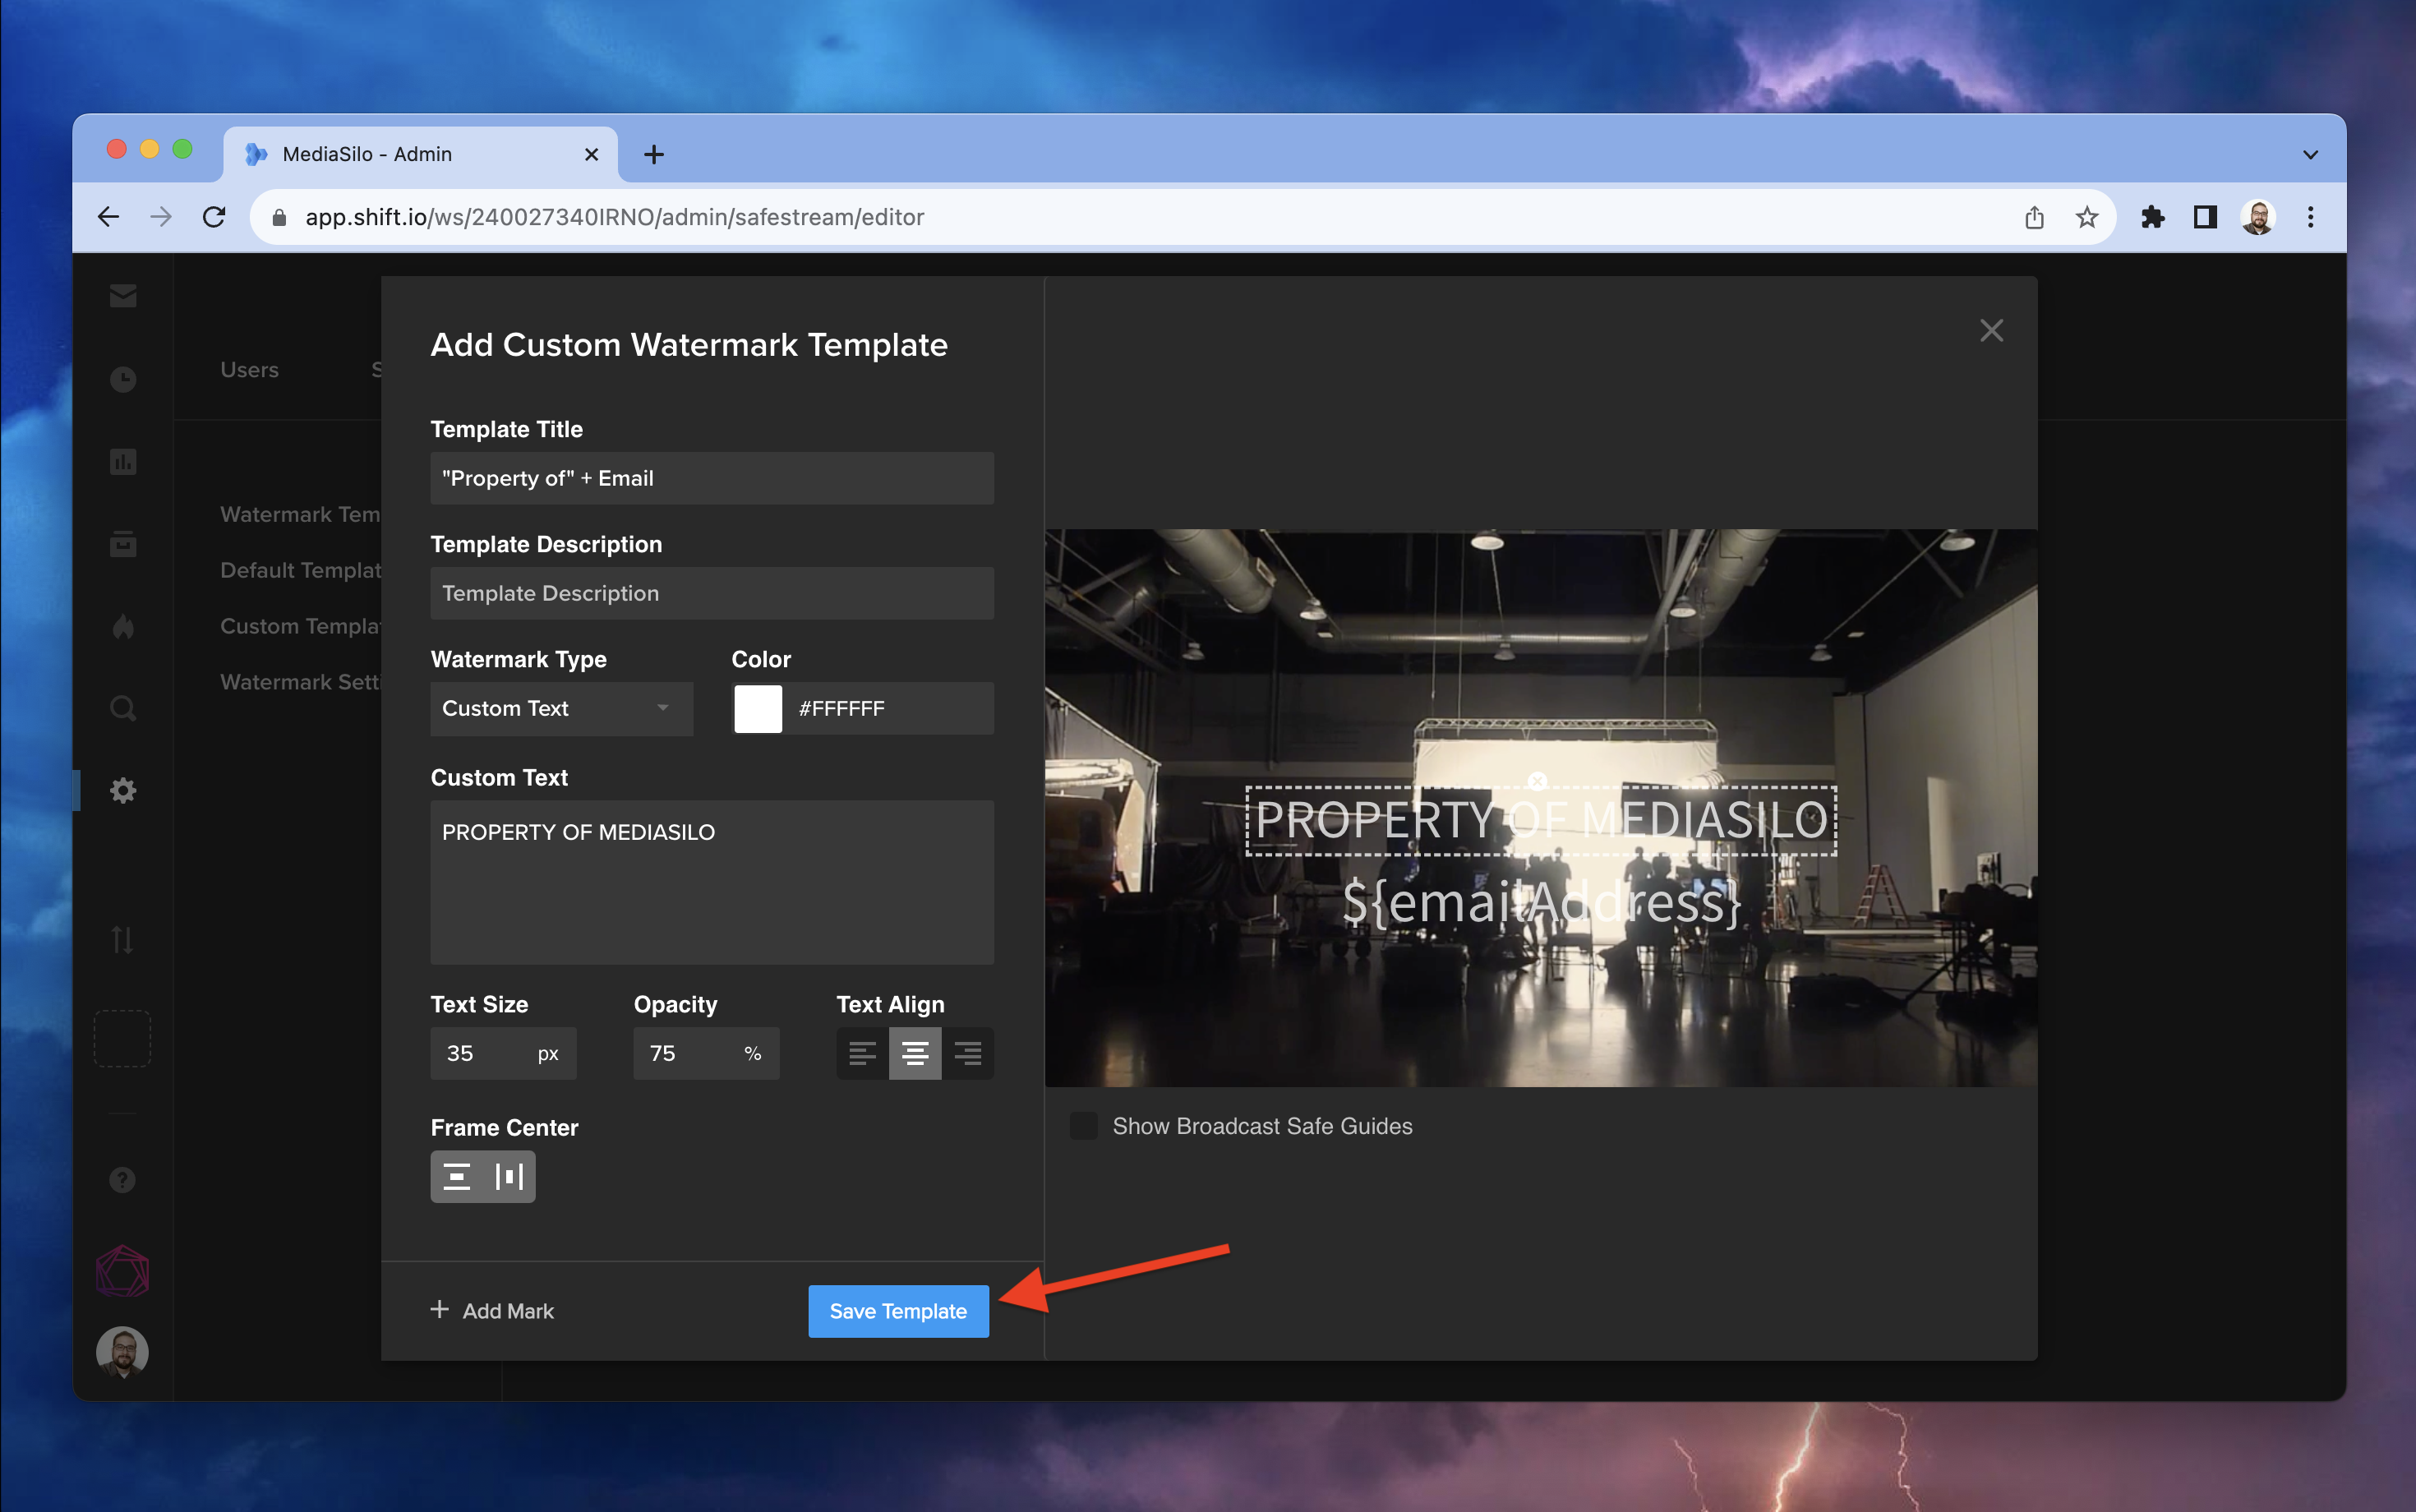
Task: Remove the selected watermark using its X handle
Action: pyautogui.click(x=1538, y=781)
